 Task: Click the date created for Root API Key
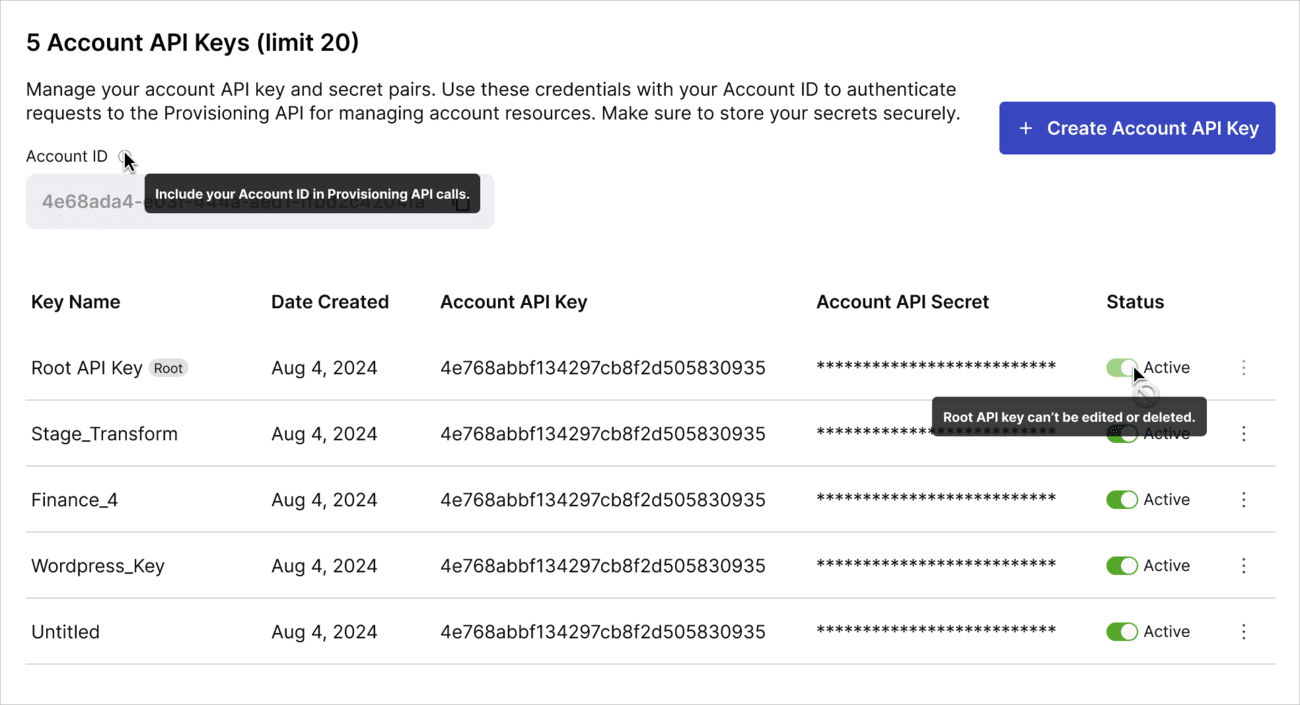pos(324,368)
